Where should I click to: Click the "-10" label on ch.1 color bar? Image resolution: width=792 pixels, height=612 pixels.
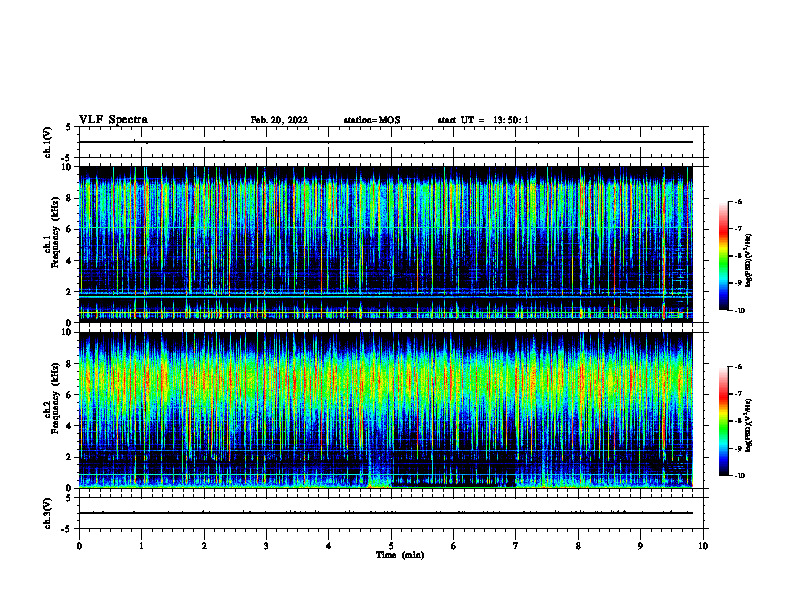pos(739,311)
